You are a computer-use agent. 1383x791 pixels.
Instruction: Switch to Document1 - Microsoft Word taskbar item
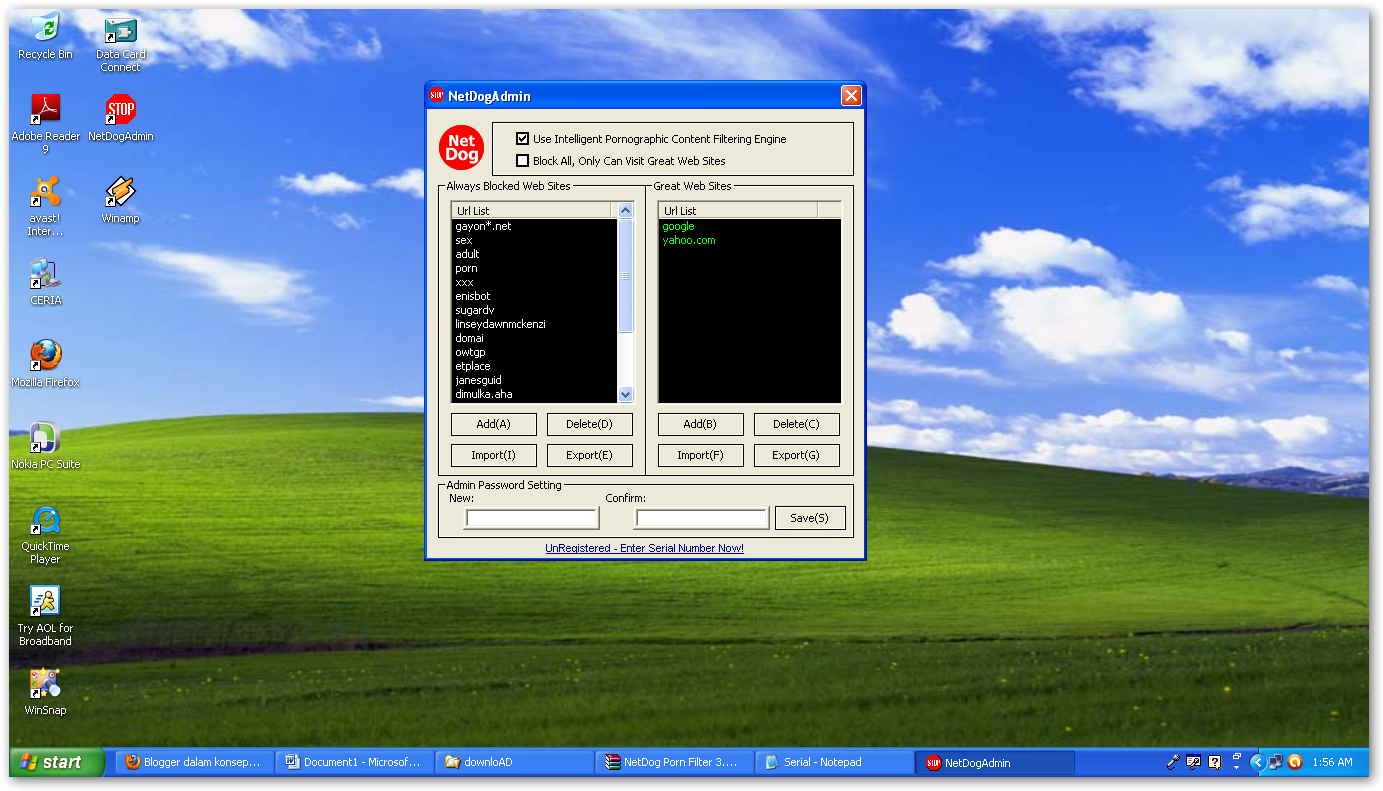click(x=354, y=762)
